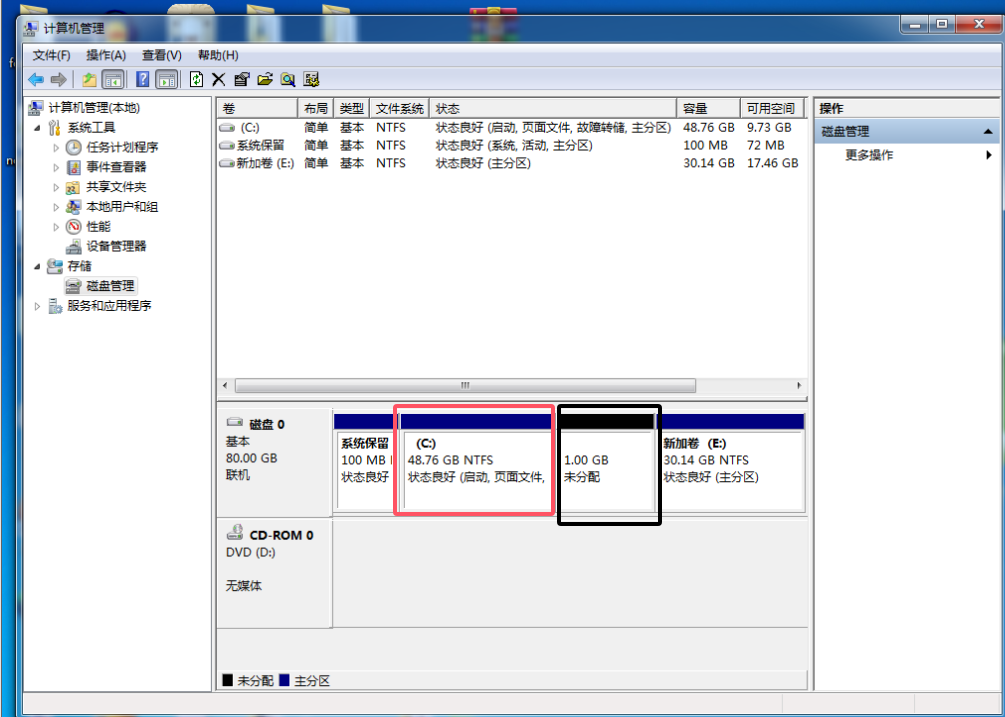Screen dimensions: 1005x717
Task: Click 更多操作 in the actions pane
Action: [869, 155]
